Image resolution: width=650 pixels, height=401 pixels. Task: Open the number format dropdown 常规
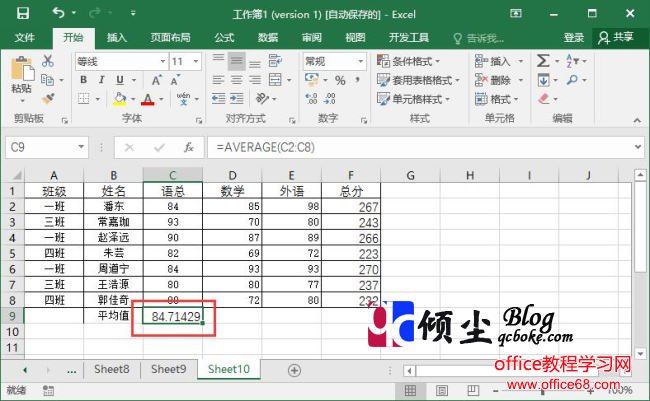[x=360, y=61]
